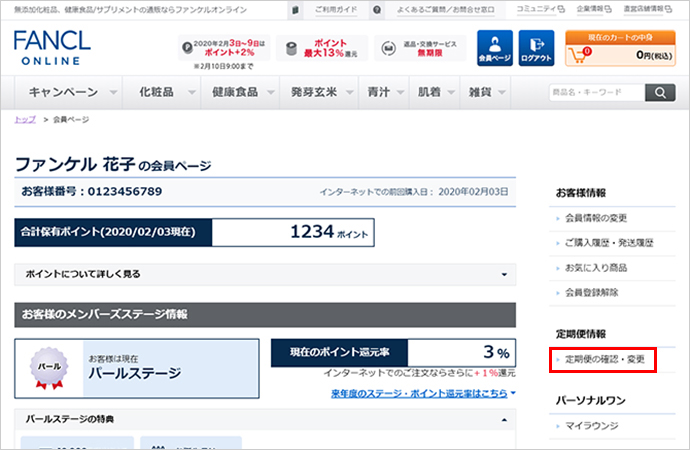Expand the 化粧品 navigation dropdown
This screenshot has width=690, height=450.
click(165, 92)
